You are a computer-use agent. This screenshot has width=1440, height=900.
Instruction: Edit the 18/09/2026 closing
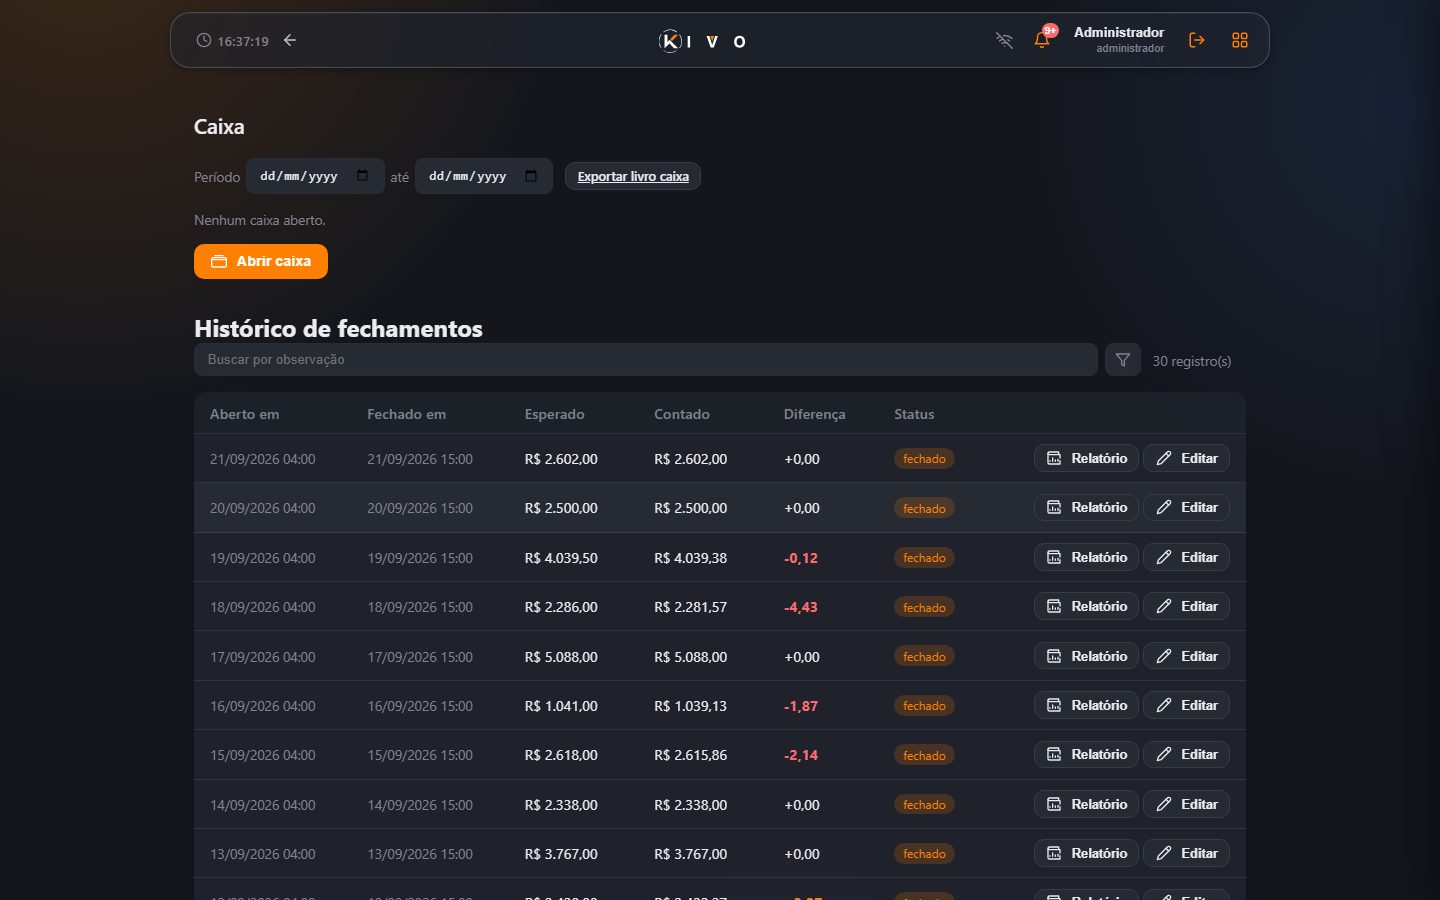tap(1187, 606)
